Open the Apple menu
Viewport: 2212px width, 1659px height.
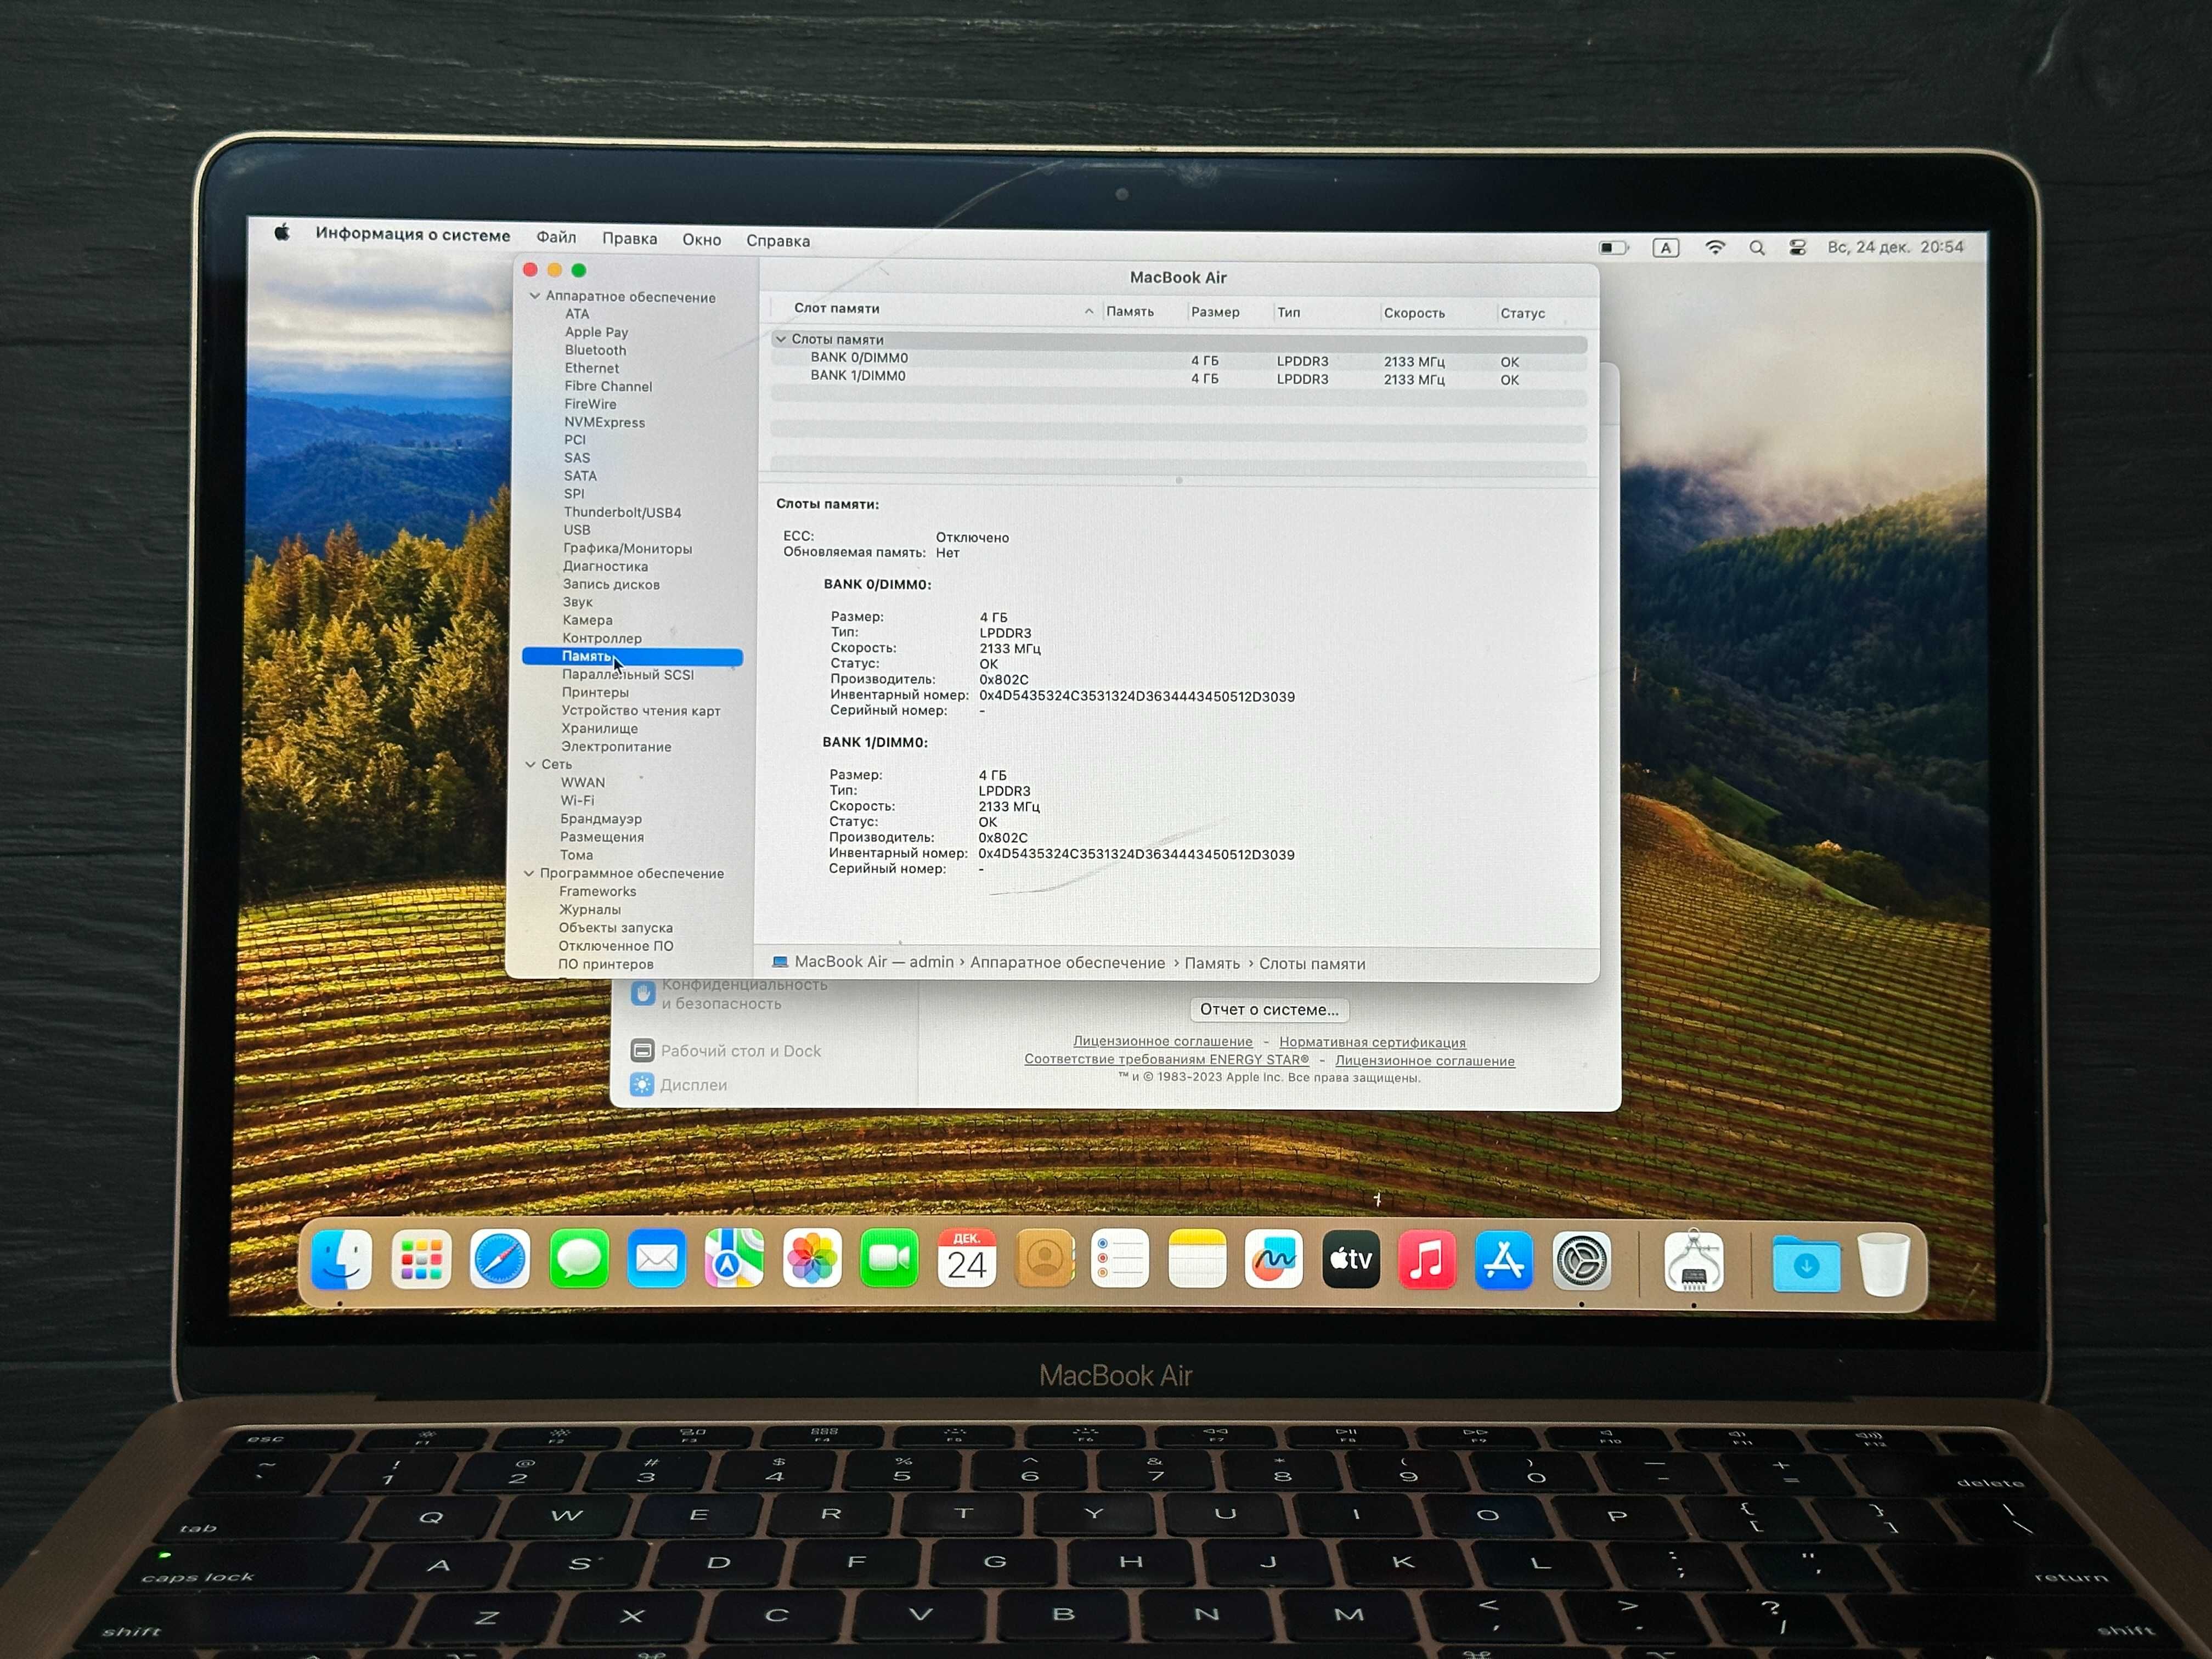point(283,233)
